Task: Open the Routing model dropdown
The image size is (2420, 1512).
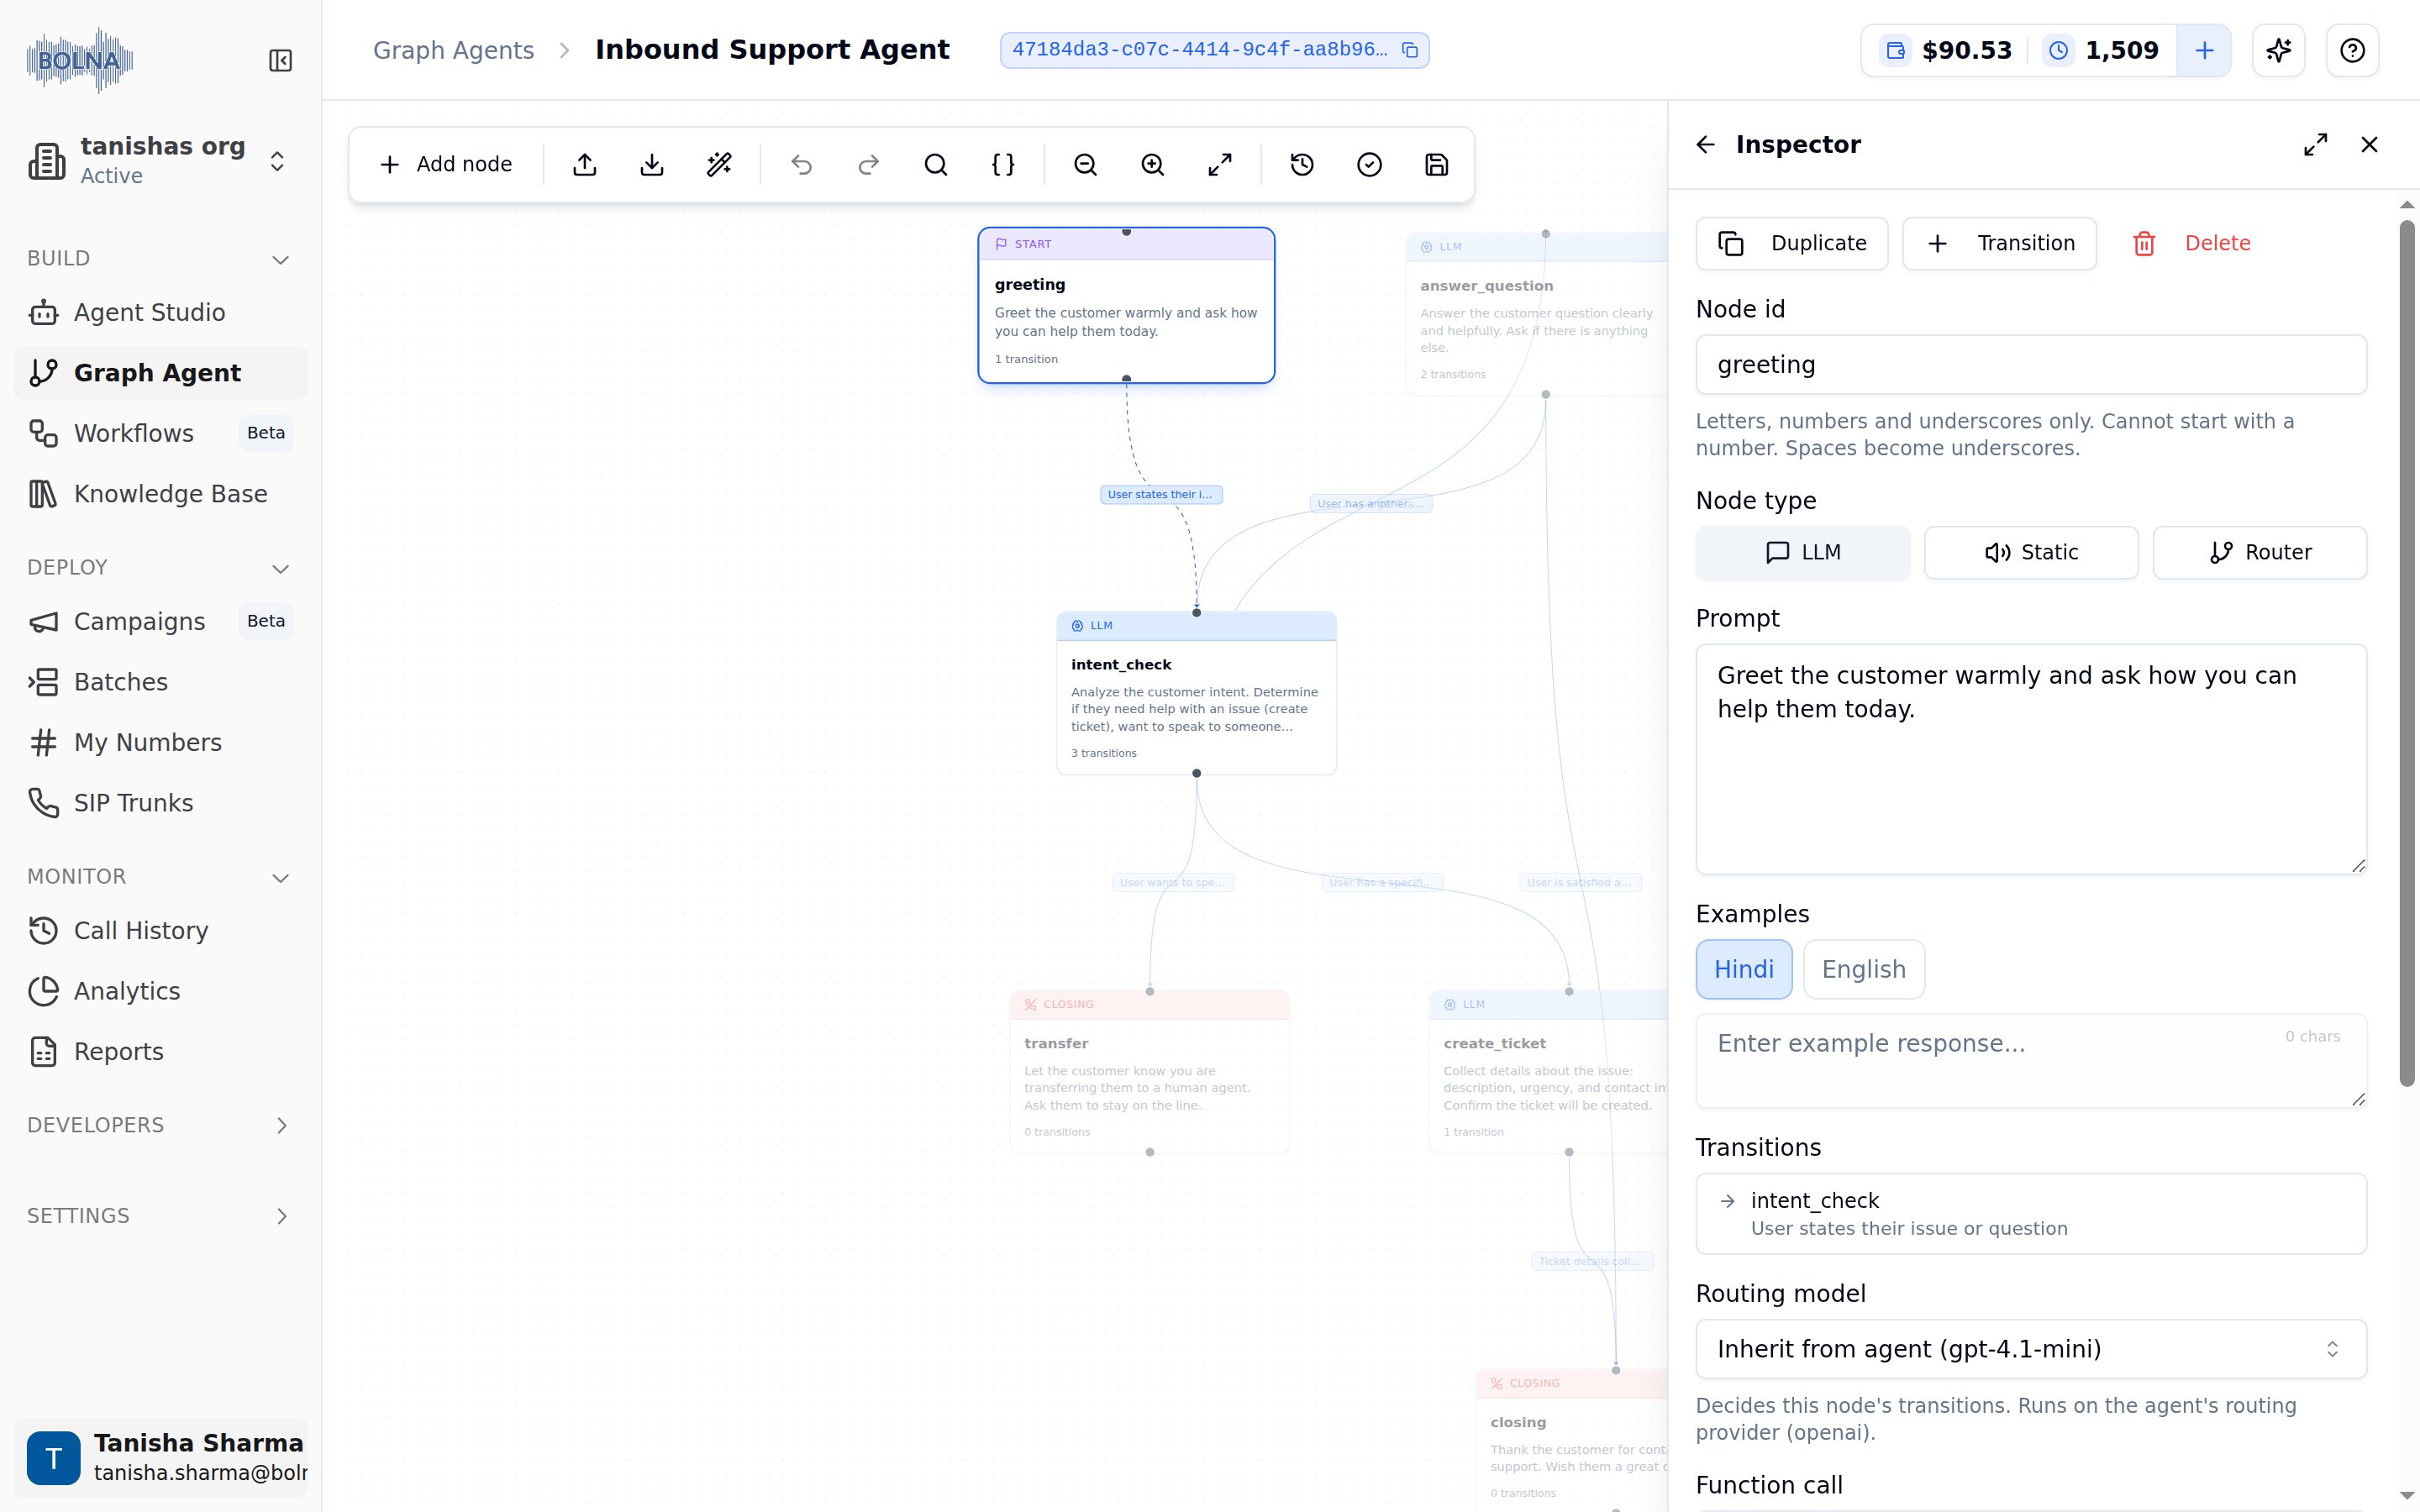Action: (x=2031, y=1349)
